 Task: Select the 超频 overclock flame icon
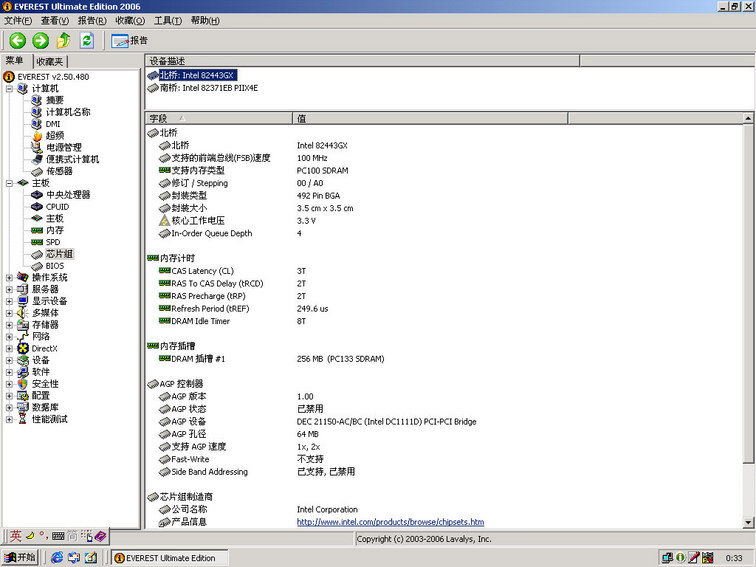[37, 136]
